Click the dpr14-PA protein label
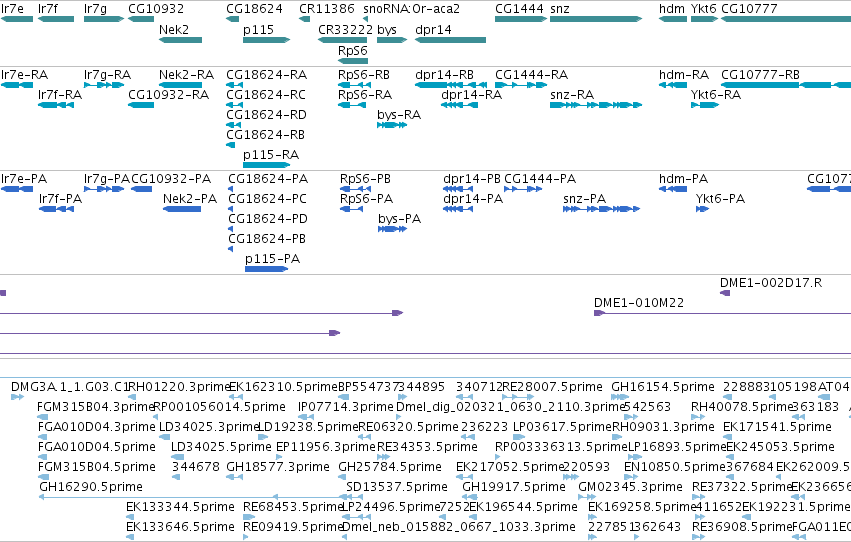The image size is (851, 542). (x=473, y=199)
